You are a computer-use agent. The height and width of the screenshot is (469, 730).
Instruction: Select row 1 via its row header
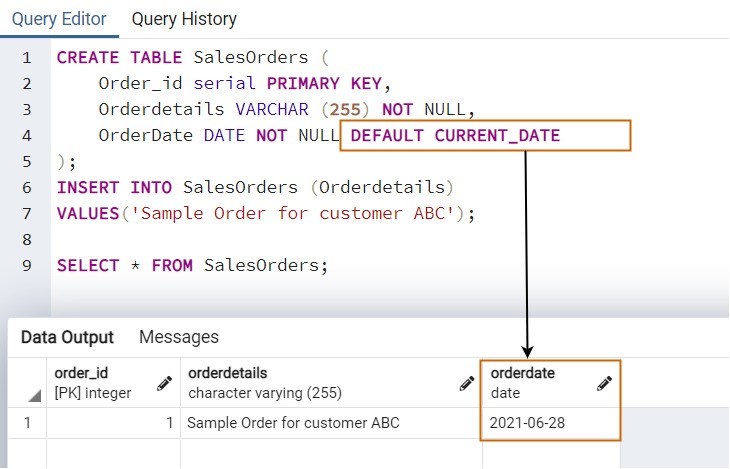pyautogui.click(x=27, y=423)
